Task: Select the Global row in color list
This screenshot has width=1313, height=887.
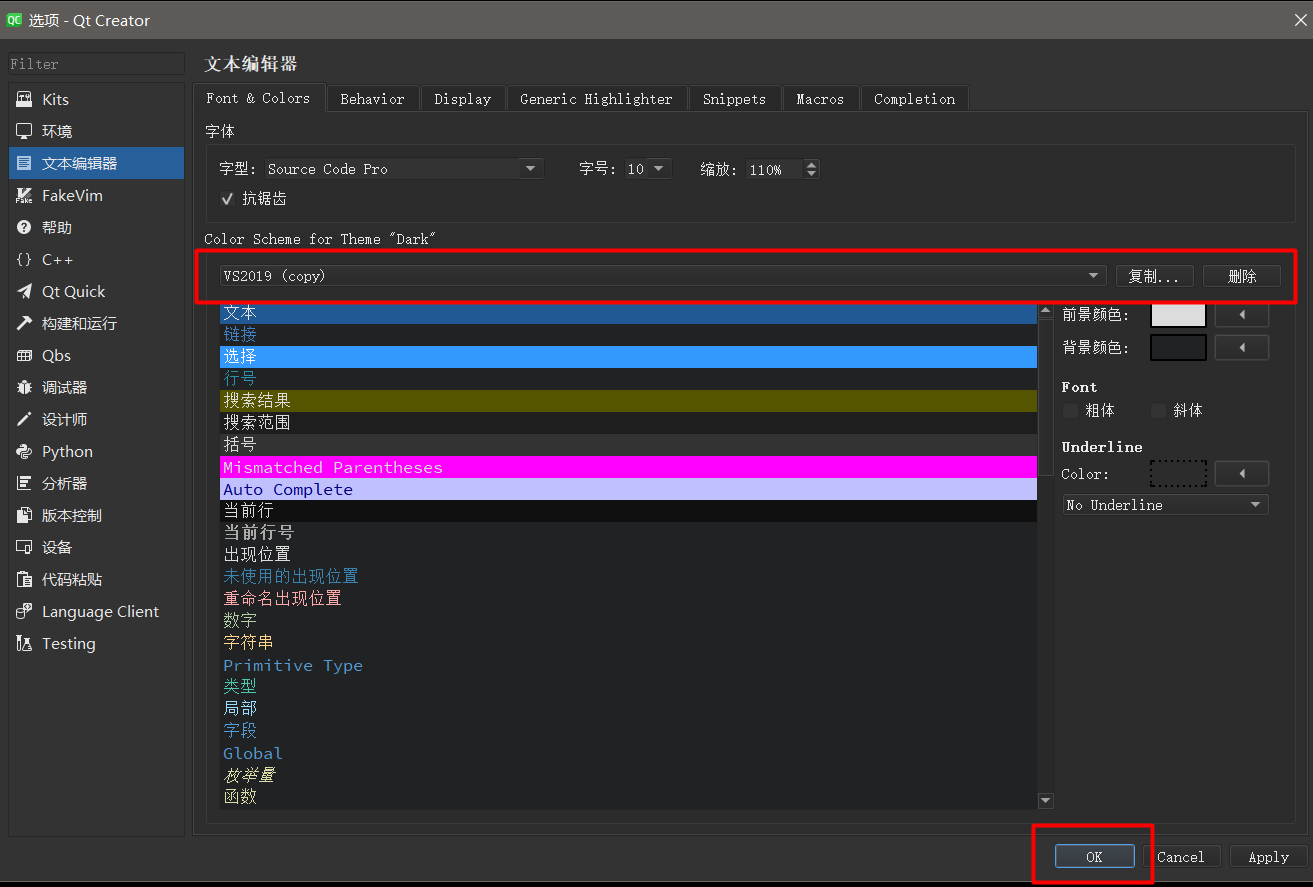Action: (x=628, y=753)
